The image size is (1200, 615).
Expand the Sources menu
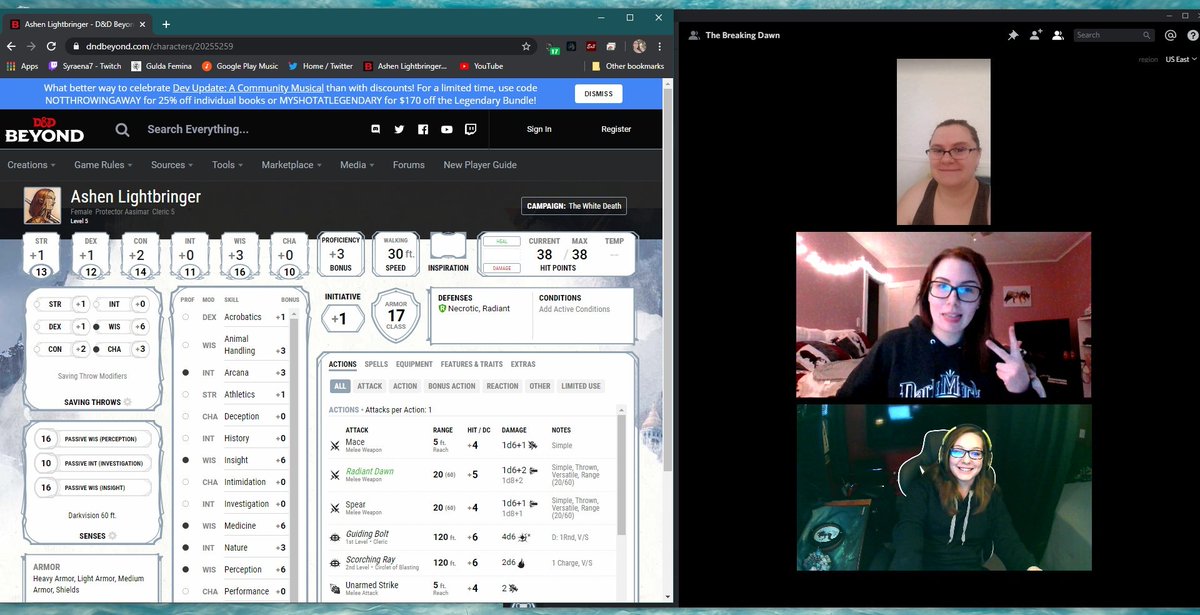(x=172, y=165)
